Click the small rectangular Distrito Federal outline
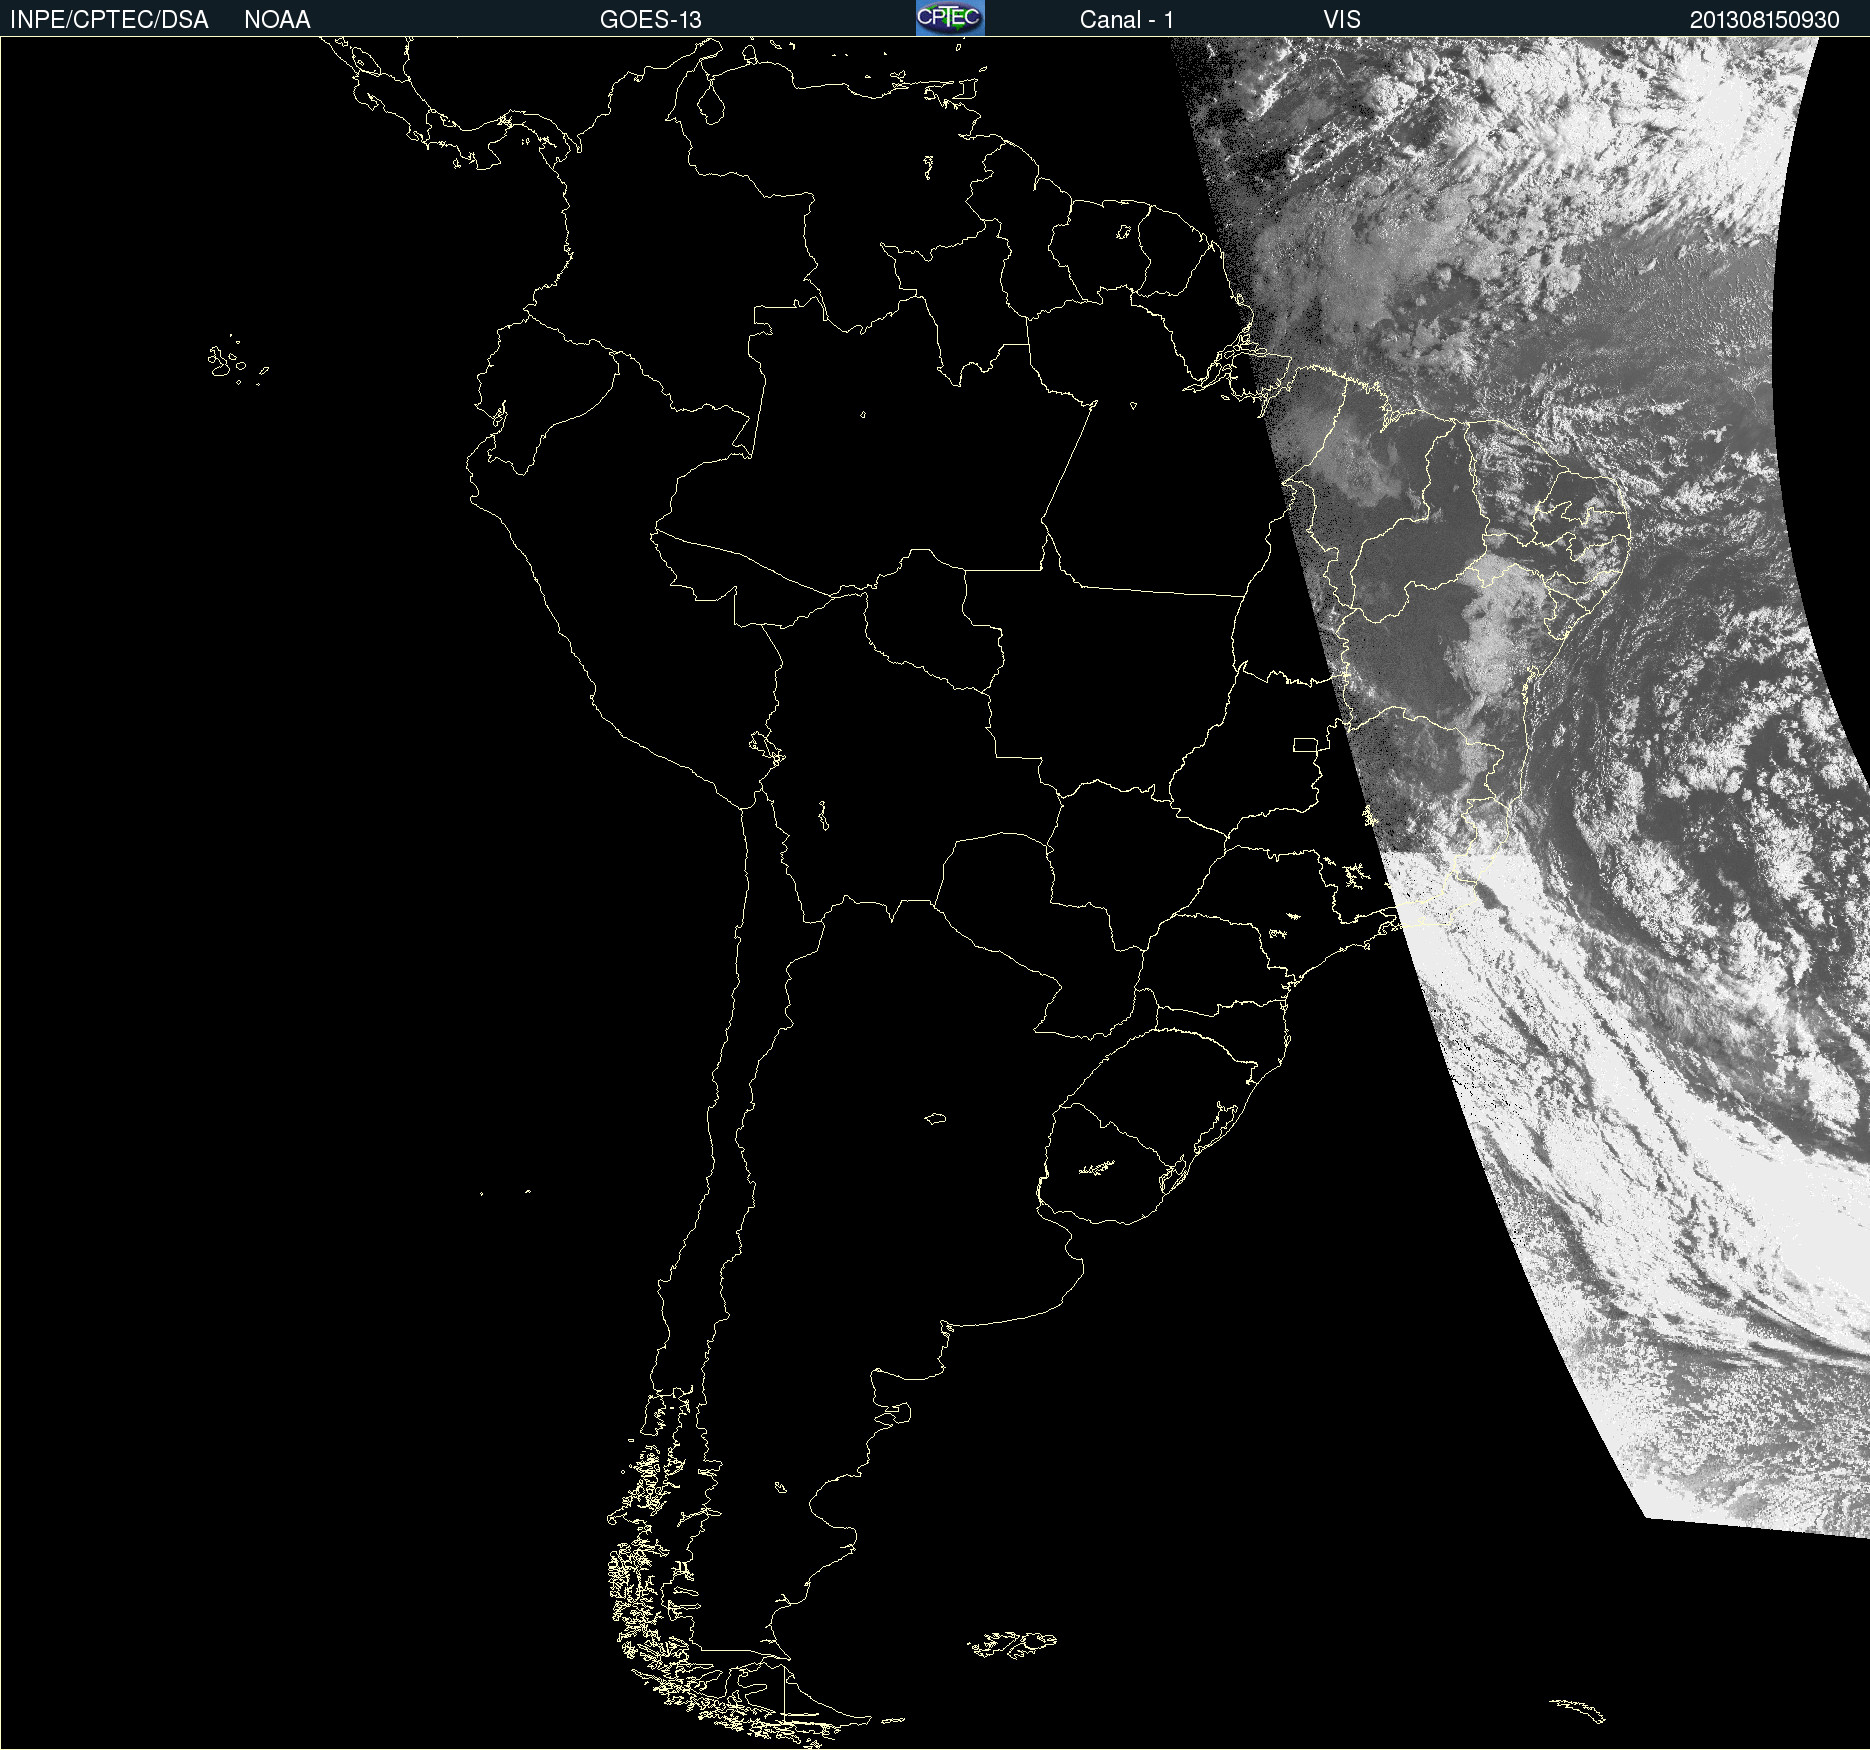 pos(1305,744)
